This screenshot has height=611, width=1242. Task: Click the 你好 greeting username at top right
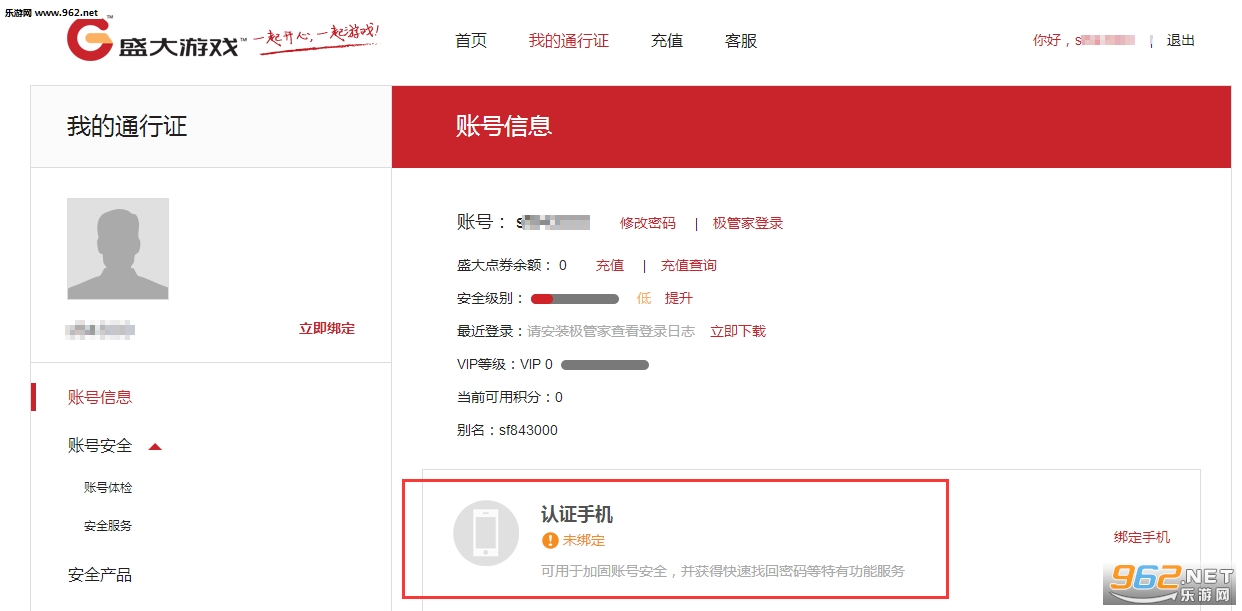[x=1084, y=40]
